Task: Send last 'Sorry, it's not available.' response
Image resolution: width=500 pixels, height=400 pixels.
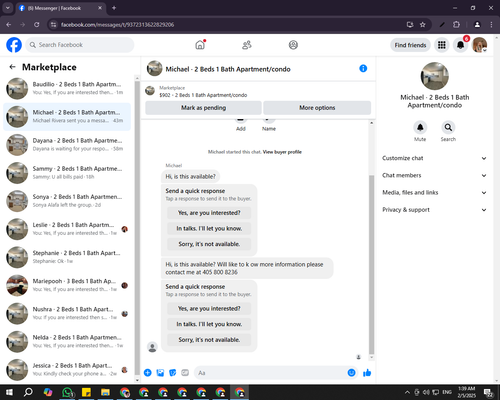Action: [209, 340]
